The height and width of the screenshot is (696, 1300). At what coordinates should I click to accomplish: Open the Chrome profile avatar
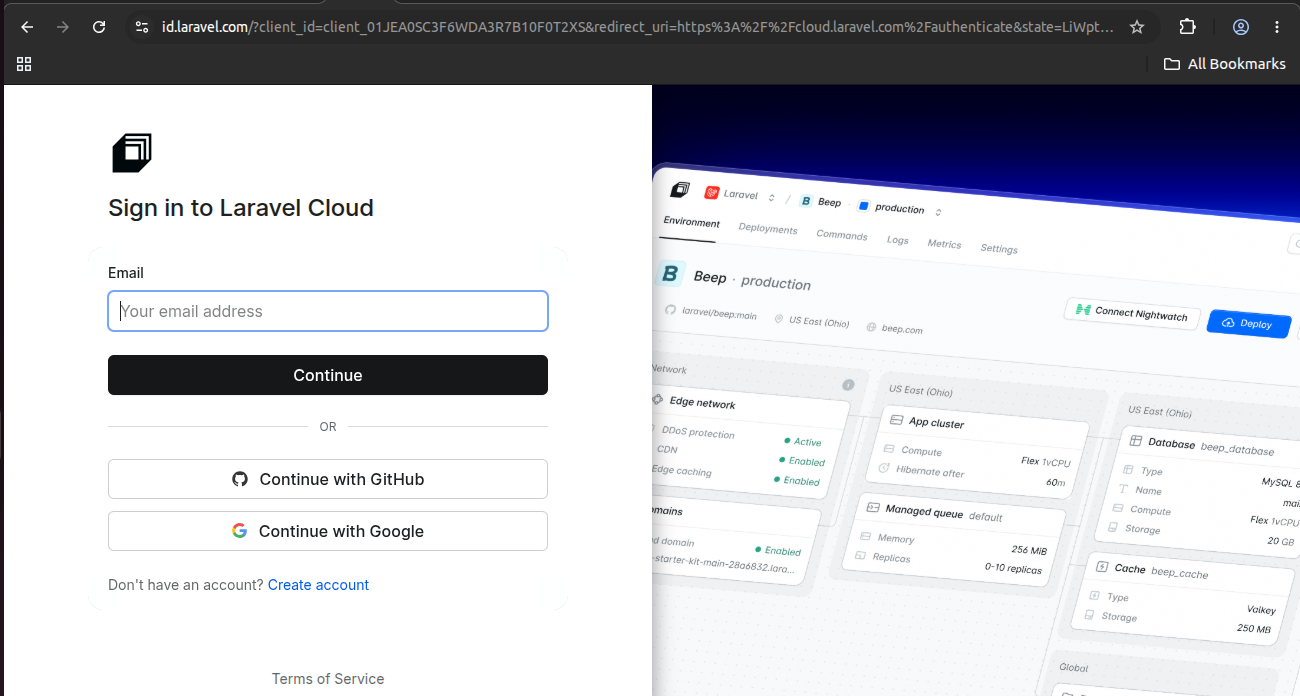pos(1241,27)
